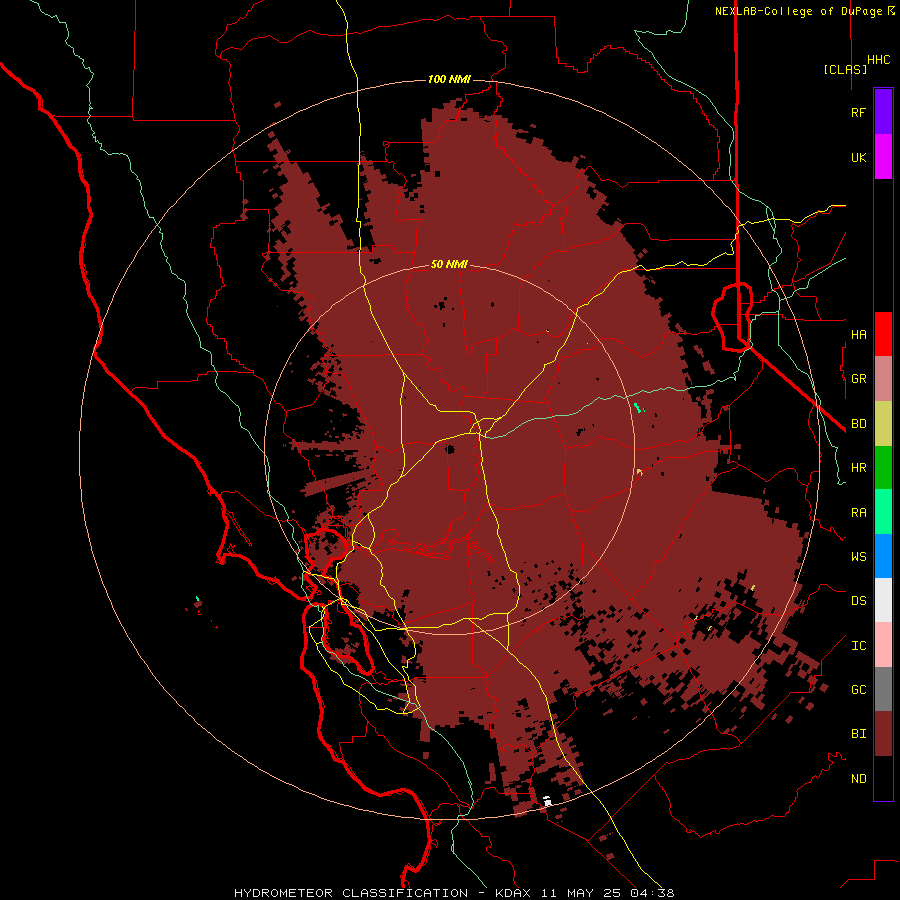Click the UK magenta legend swatch
This screenshot has width=900, height=900.
pyautogui.click(x=883, y=157)
